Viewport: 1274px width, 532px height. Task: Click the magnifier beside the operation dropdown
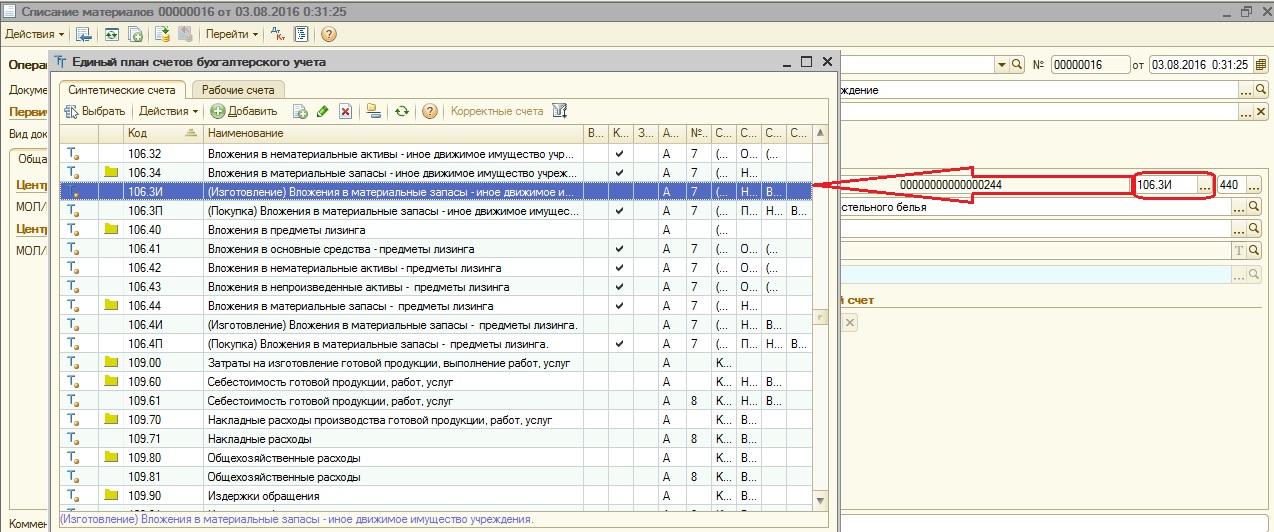coord(1018,64)
